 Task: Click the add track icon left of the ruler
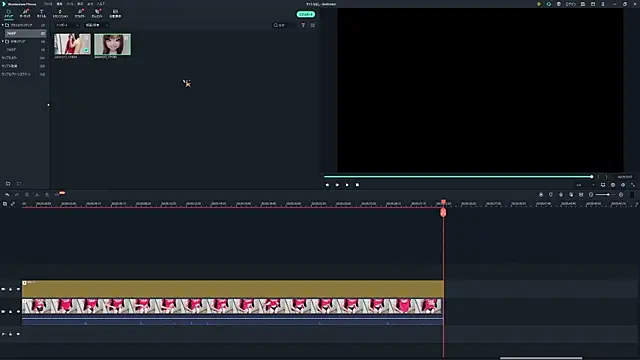(x=5, y=204)
